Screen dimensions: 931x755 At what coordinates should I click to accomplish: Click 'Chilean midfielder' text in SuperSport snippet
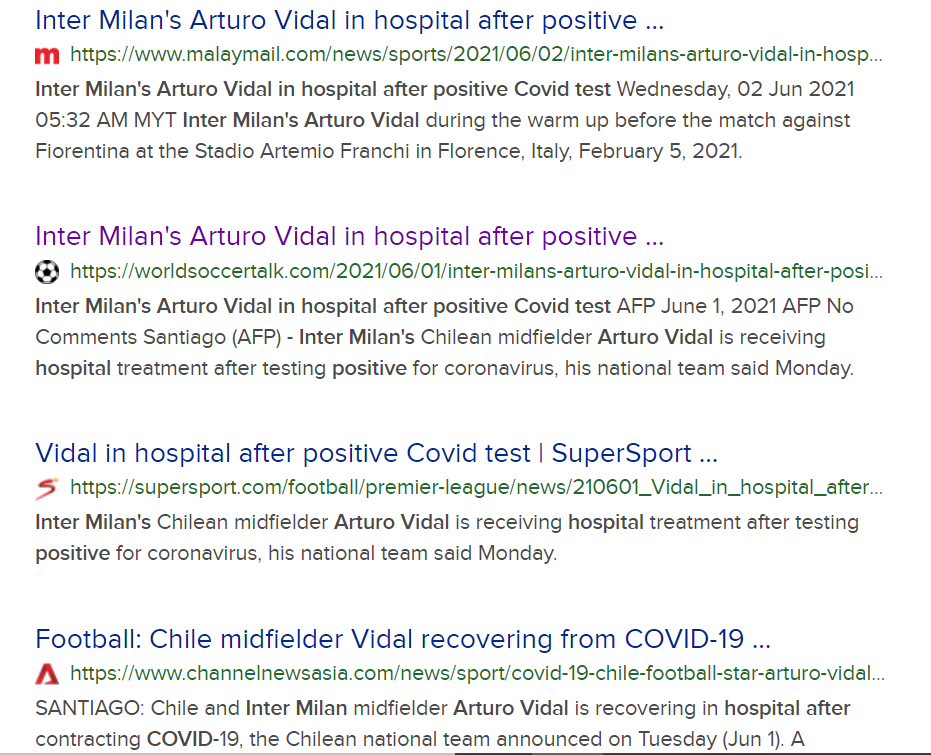(x=241, y=522)
